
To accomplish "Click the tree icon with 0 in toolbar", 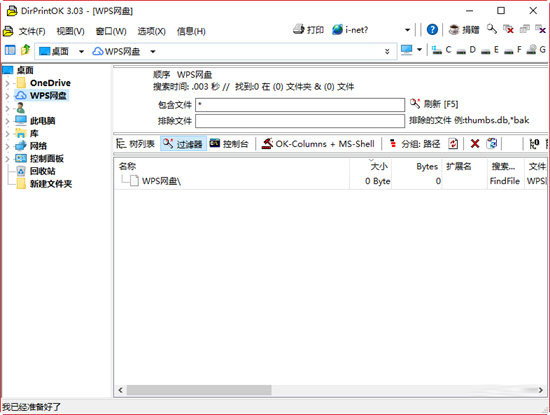I will [x=534, y=143].
